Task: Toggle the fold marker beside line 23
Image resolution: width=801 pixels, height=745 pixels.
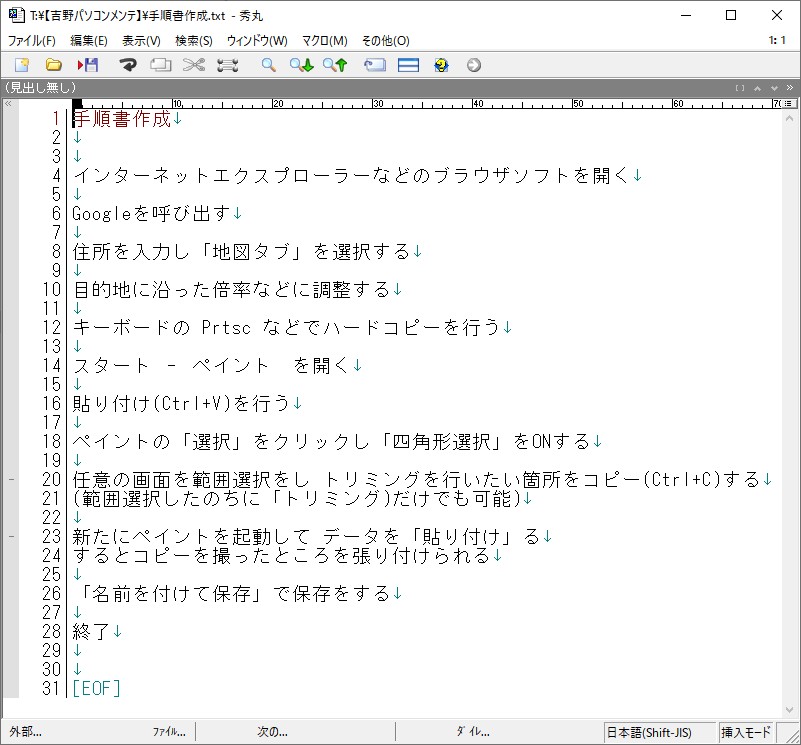Action: (x=11, y=537)
